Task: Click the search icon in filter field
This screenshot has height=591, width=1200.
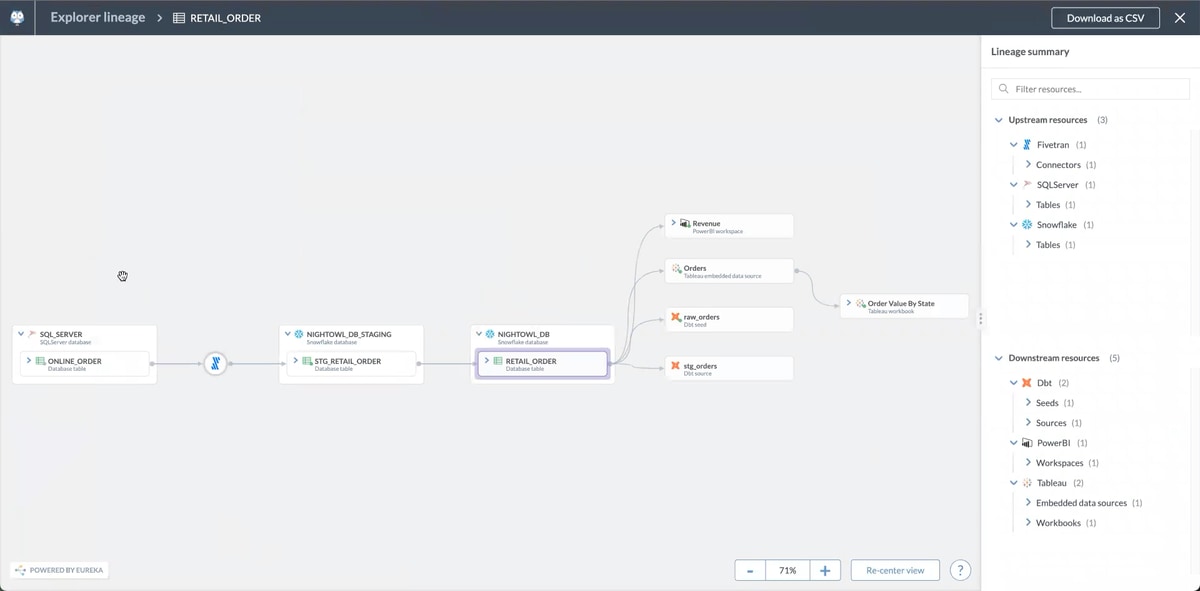Action: (x=1003, y=89)
